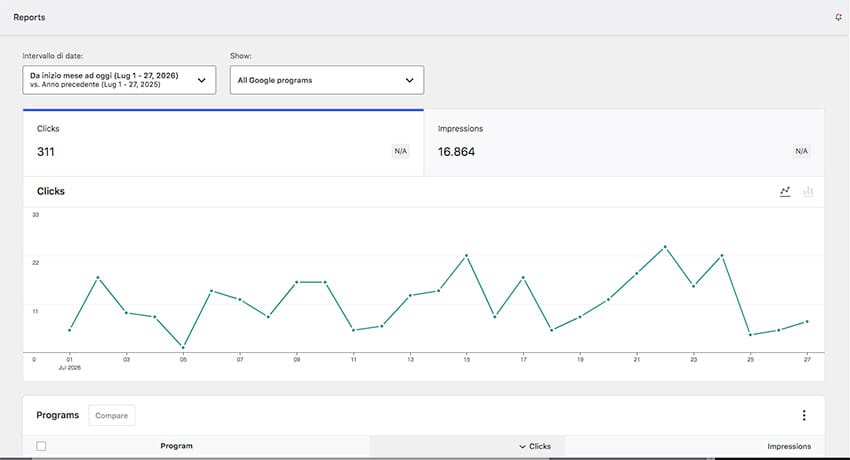This screenshot has height=460, width=850.
Task: Click the Compare button
Action: (x=112, y=416)
